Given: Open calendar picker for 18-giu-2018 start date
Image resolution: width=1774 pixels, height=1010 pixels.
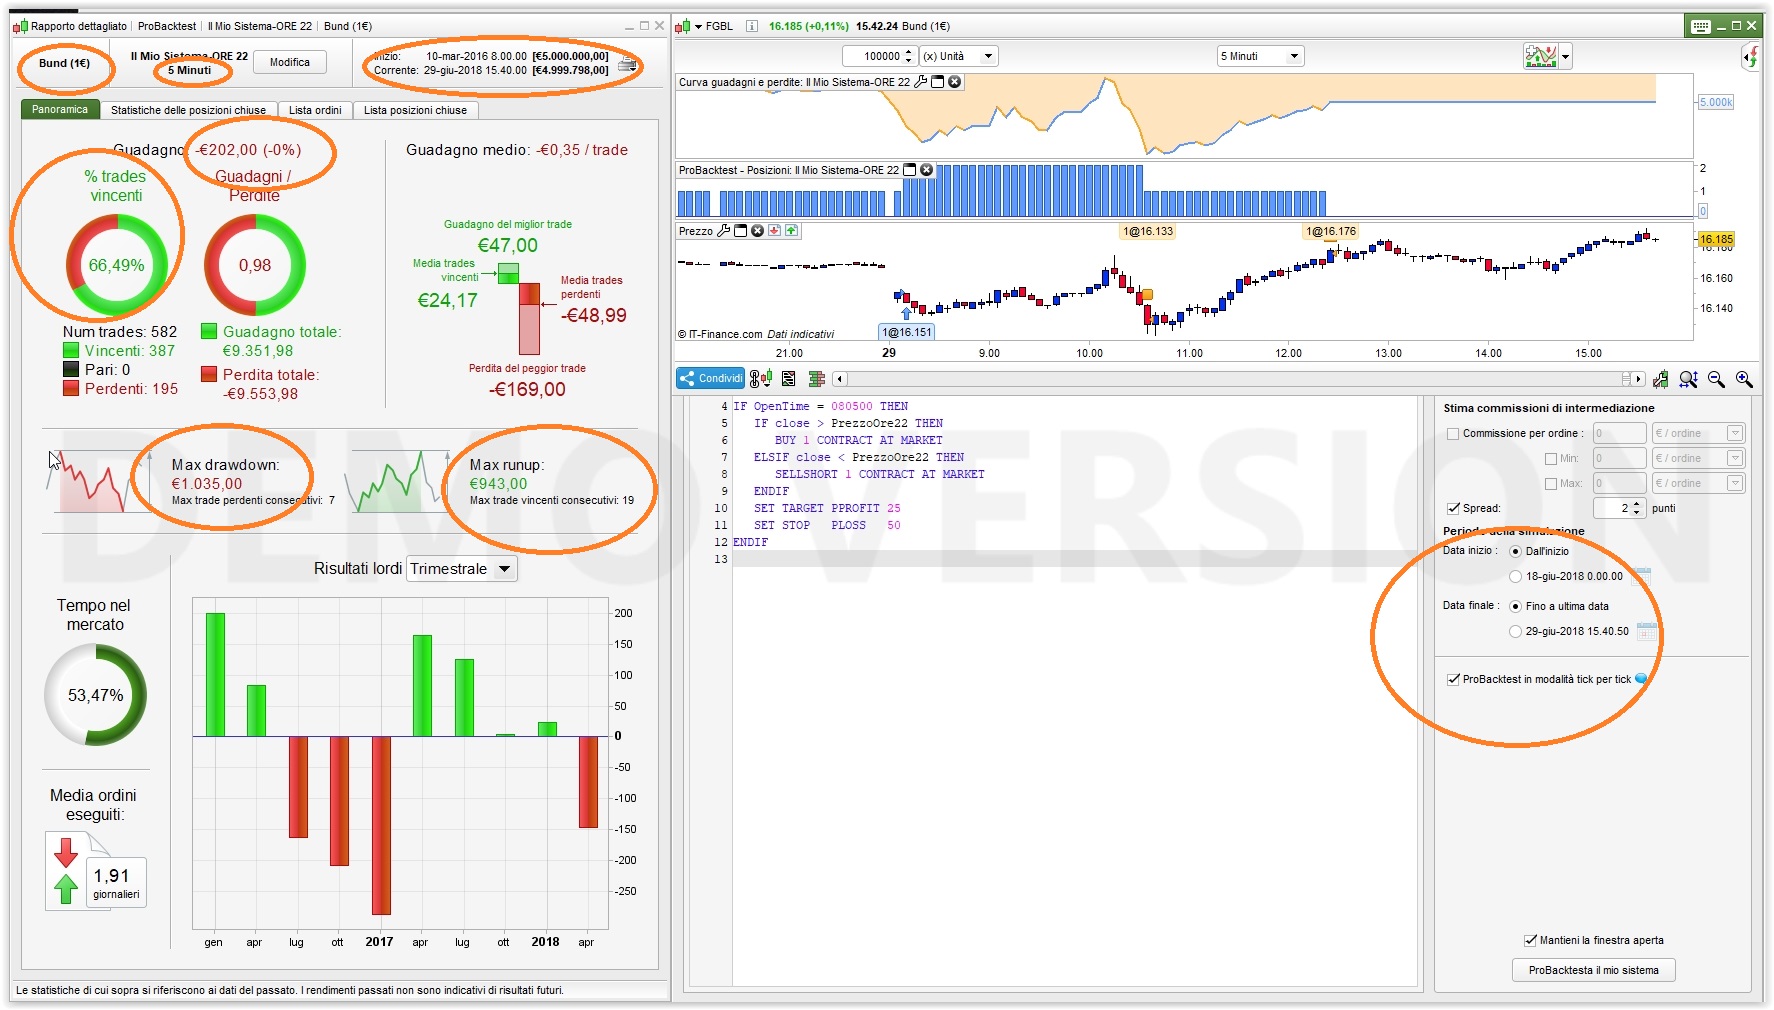Looking at the screenshot, I should pyautogui.click(x=1641, y=576).
